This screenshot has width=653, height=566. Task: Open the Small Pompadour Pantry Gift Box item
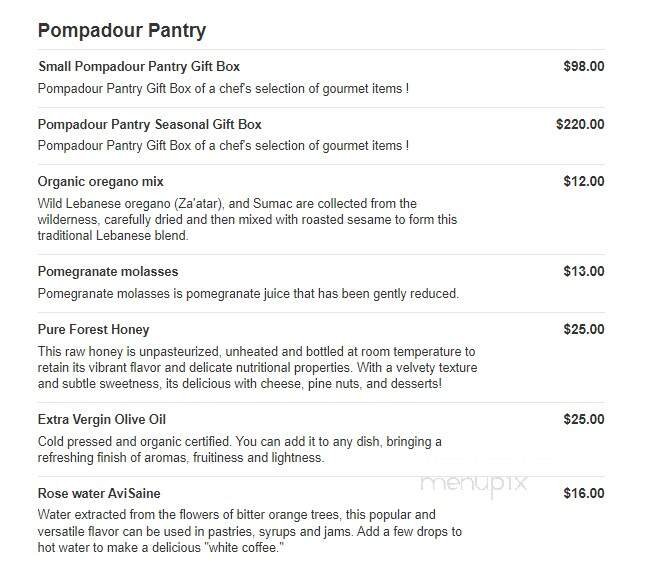(x=138, y=67)
